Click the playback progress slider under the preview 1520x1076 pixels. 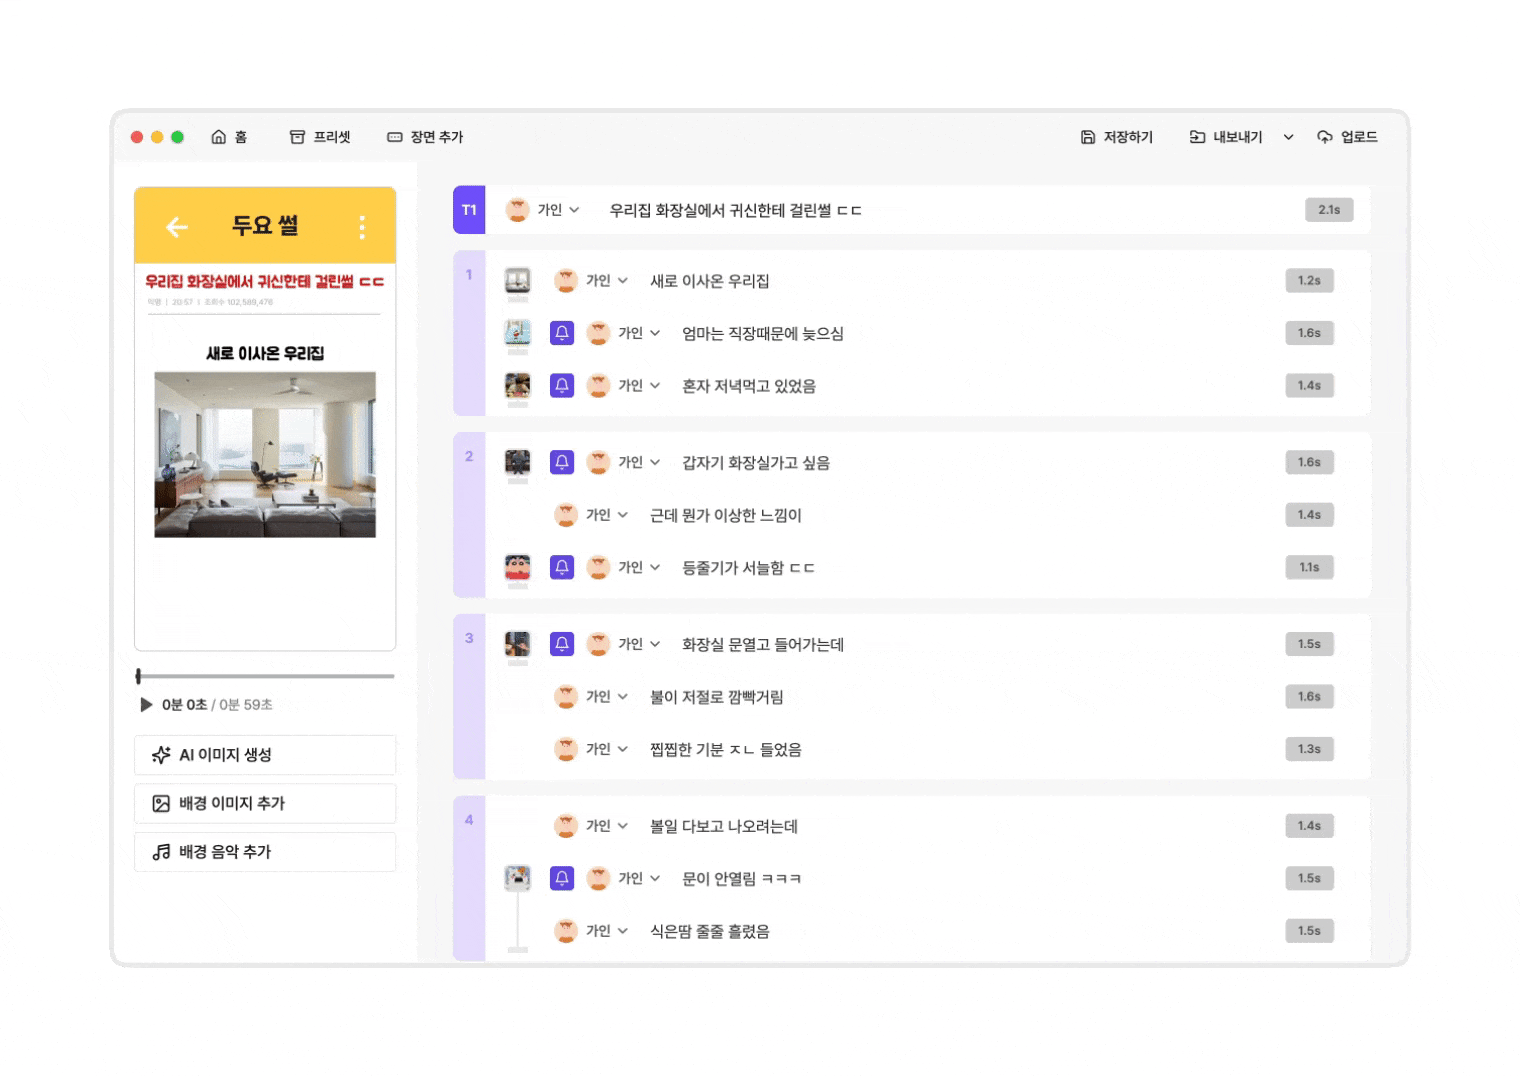[x=265, y=676]
